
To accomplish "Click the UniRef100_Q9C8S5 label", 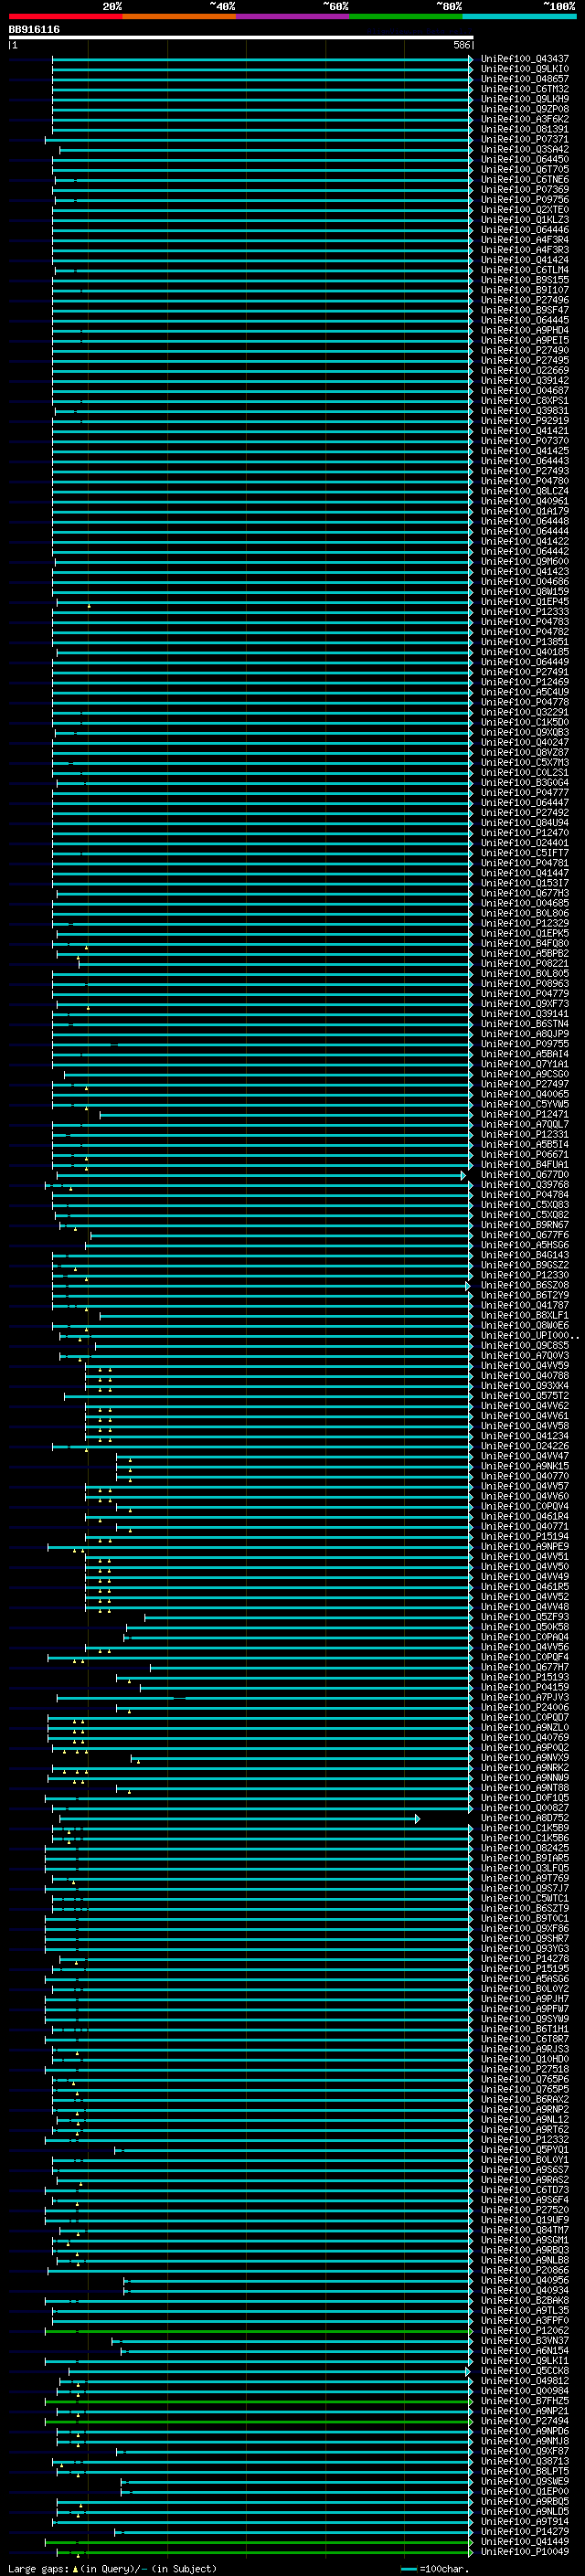I will point(525,1345).
